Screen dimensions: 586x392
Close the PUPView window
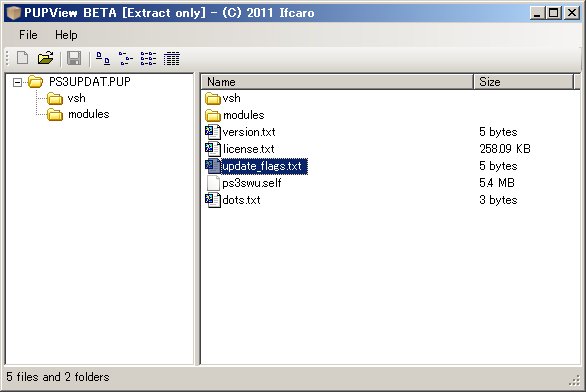pos(571,13)
